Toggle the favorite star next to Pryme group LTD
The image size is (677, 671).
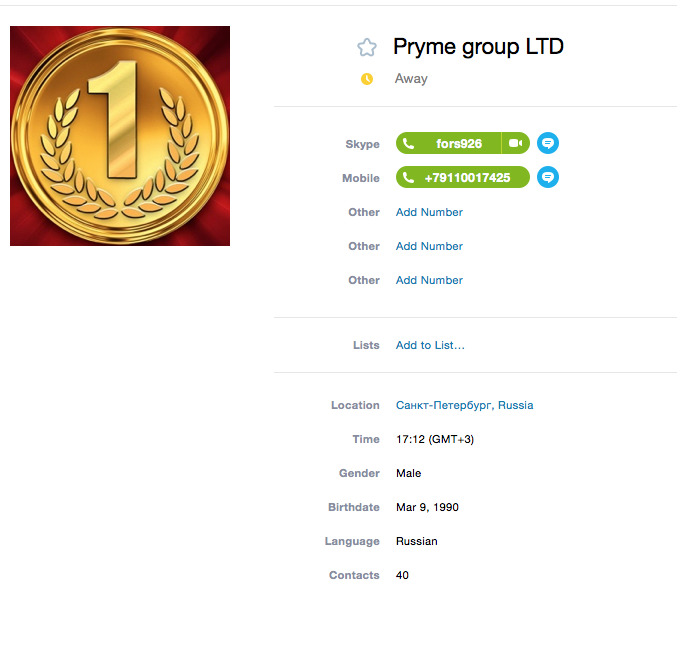367,47
